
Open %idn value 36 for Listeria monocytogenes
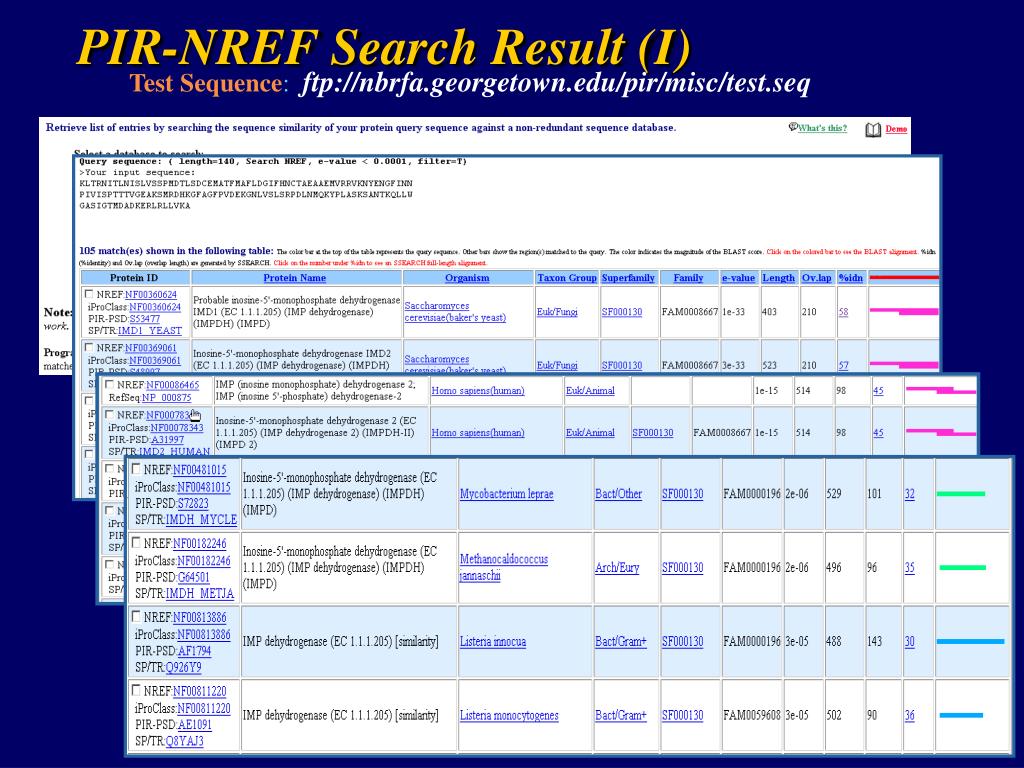[x=910, y=716]
